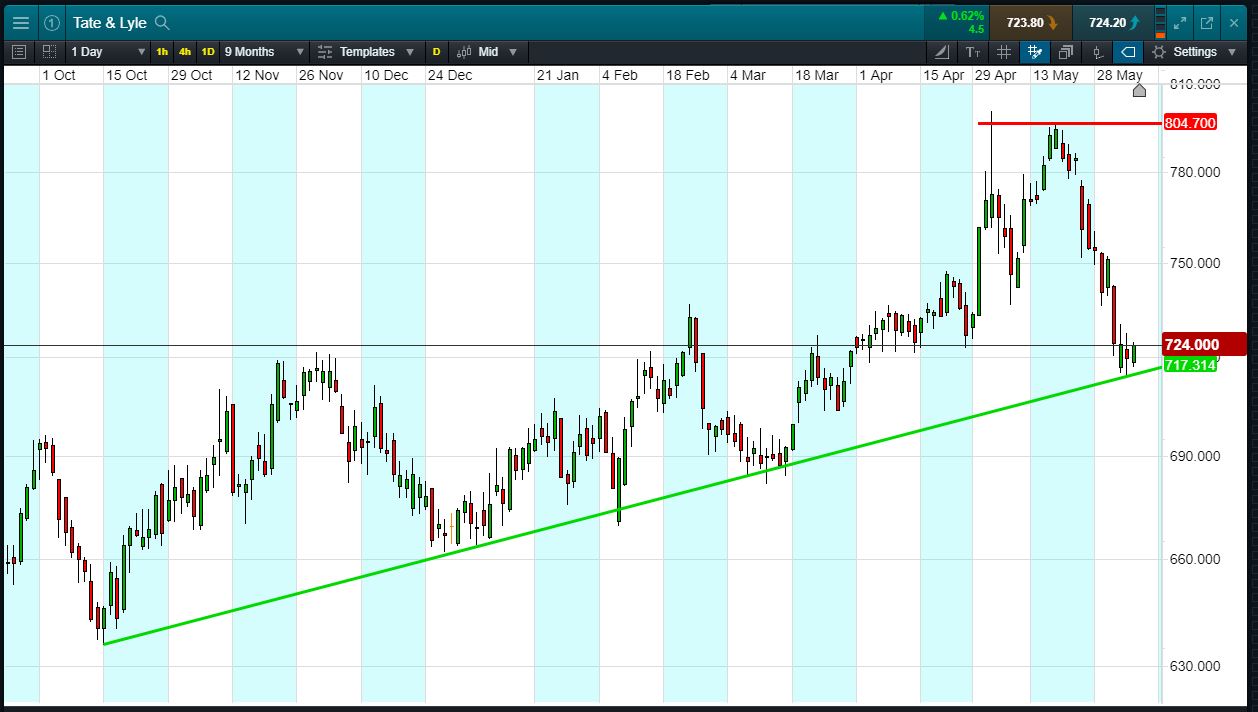Switch to the 1D timeframe
This screenshot has height=712, width=1258.
click(208, 52)
